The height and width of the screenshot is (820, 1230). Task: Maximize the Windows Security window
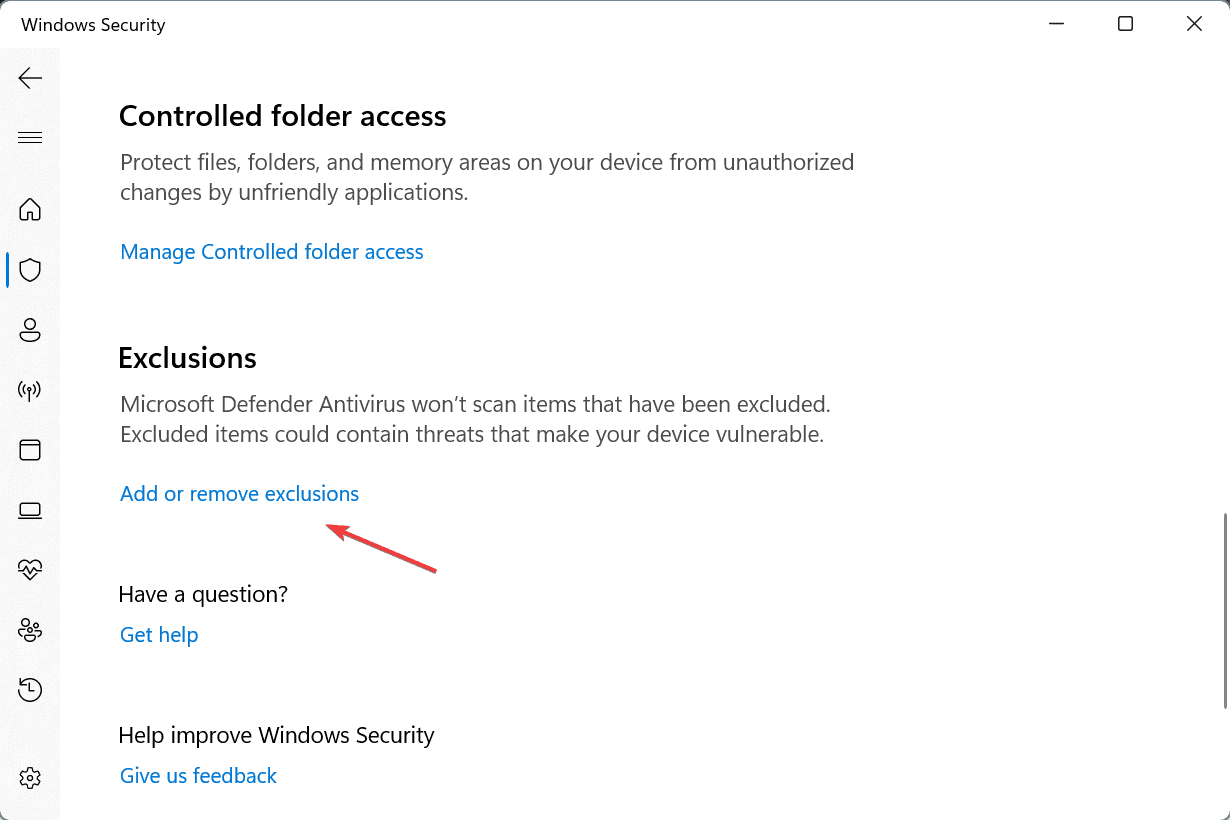click(x=1125, y=24)
